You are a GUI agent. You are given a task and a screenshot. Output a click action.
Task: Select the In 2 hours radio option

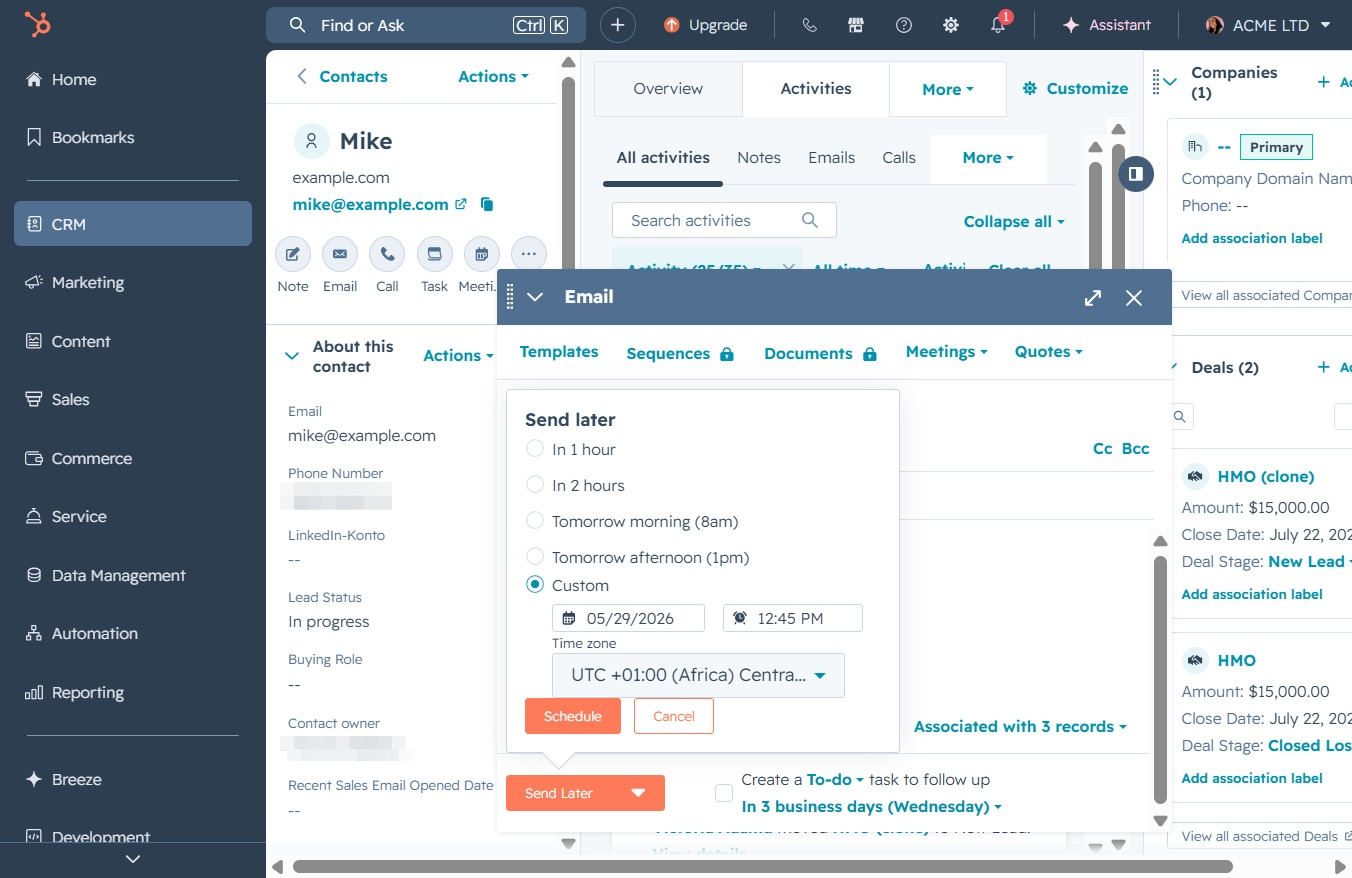(x=535, y=485)
